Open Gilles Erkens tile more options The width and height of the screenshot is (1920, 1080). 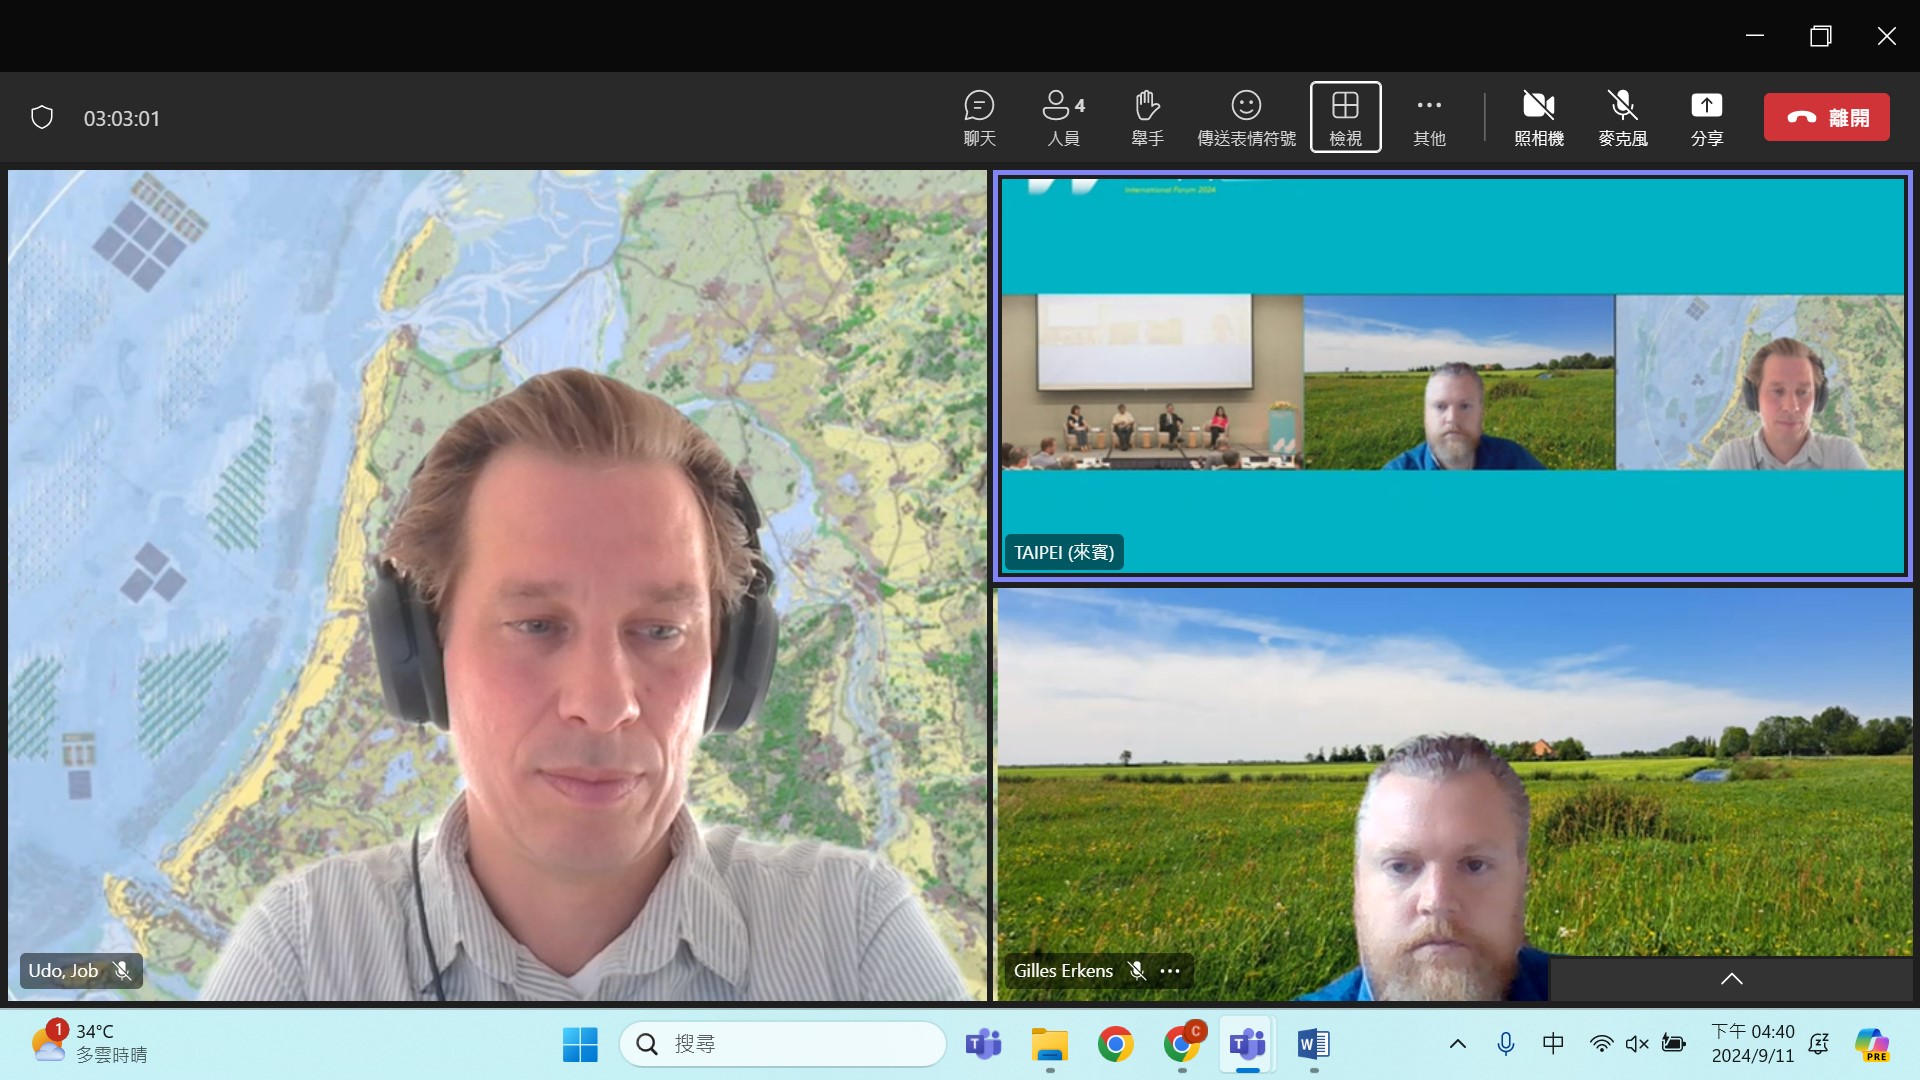tap(1170, 971)
